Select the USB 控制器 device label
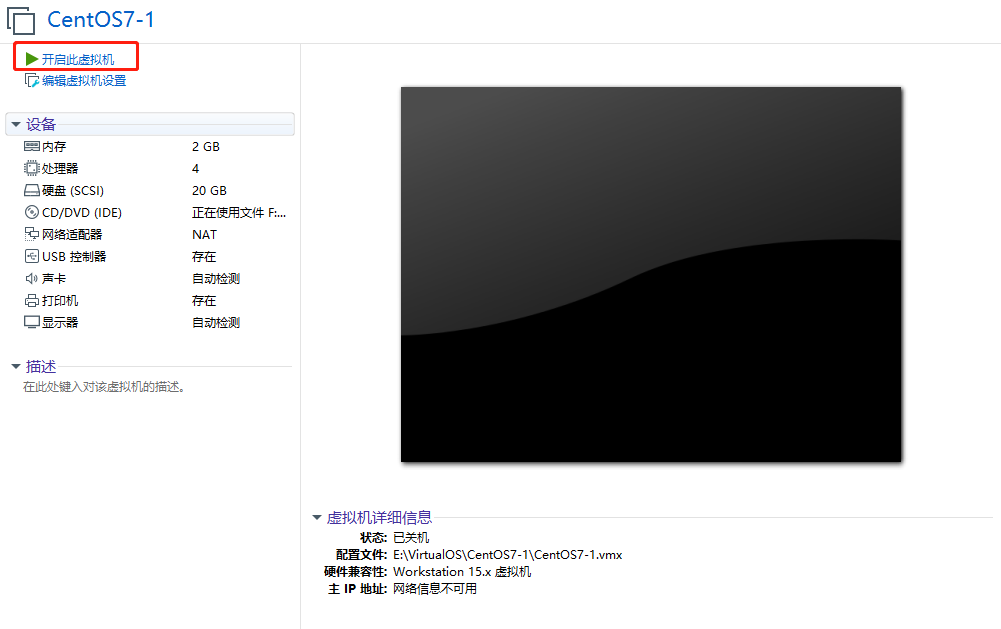 tap(74, 257)
